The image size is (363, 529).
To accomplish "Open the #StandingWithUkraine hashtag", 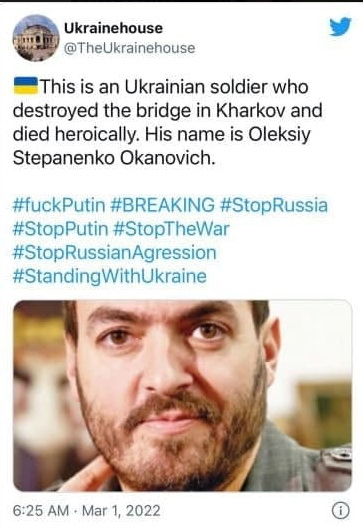I will pyautogui.click(x=110, y=276).
